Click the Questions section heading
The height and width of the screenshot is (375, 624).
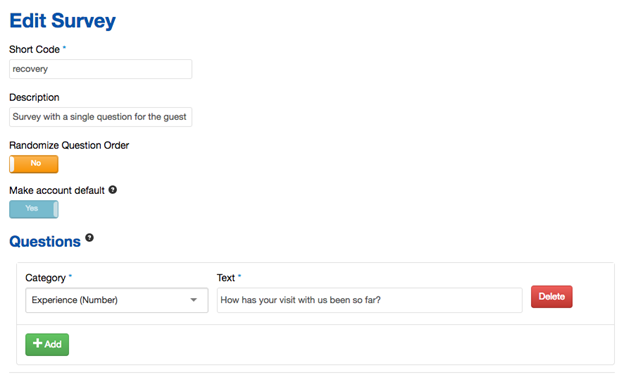pyautogui.click(x=45, y=242)
